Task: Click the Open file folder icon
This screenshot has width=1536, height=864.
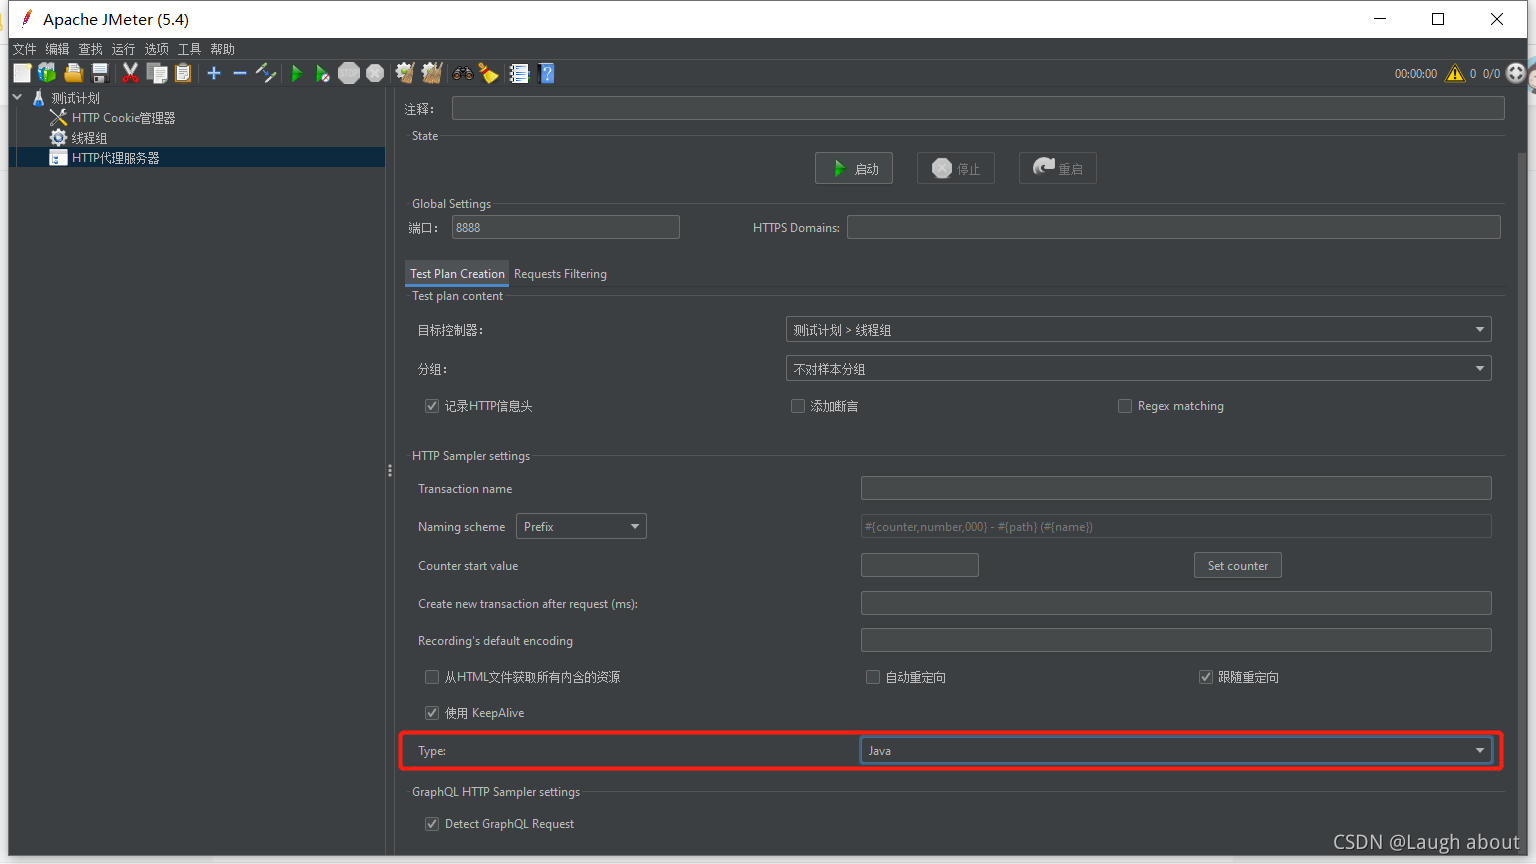Action: [x=73, y=73]
